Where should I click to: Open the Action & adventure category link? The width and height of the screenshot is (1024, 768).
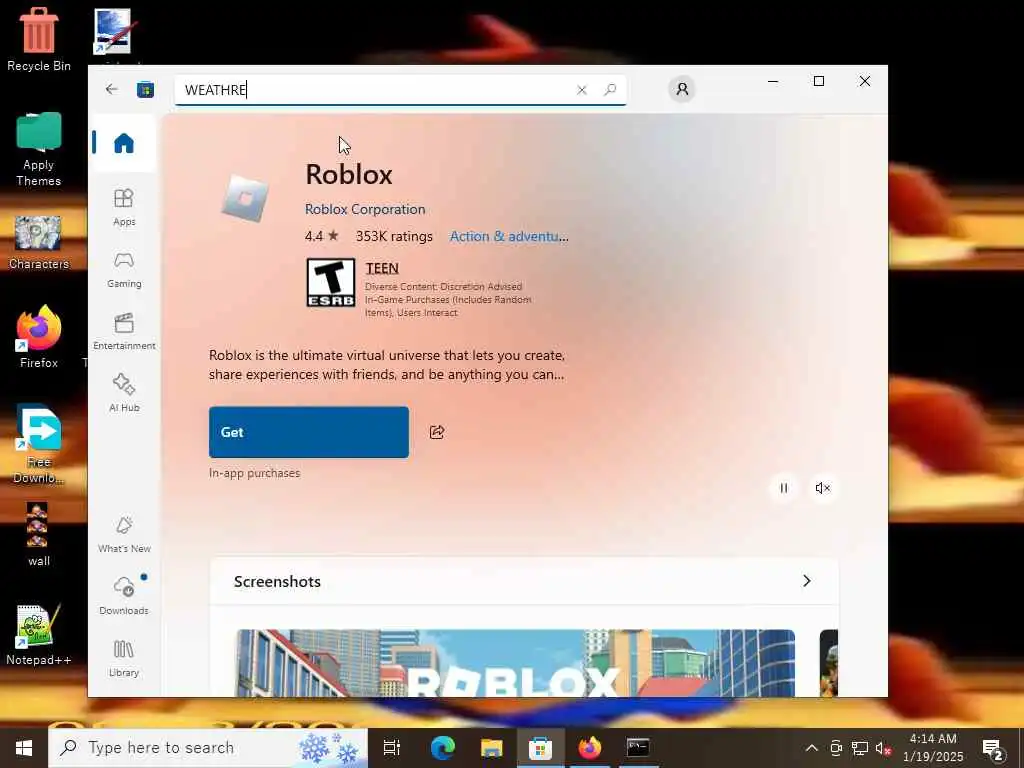(509, 236)
